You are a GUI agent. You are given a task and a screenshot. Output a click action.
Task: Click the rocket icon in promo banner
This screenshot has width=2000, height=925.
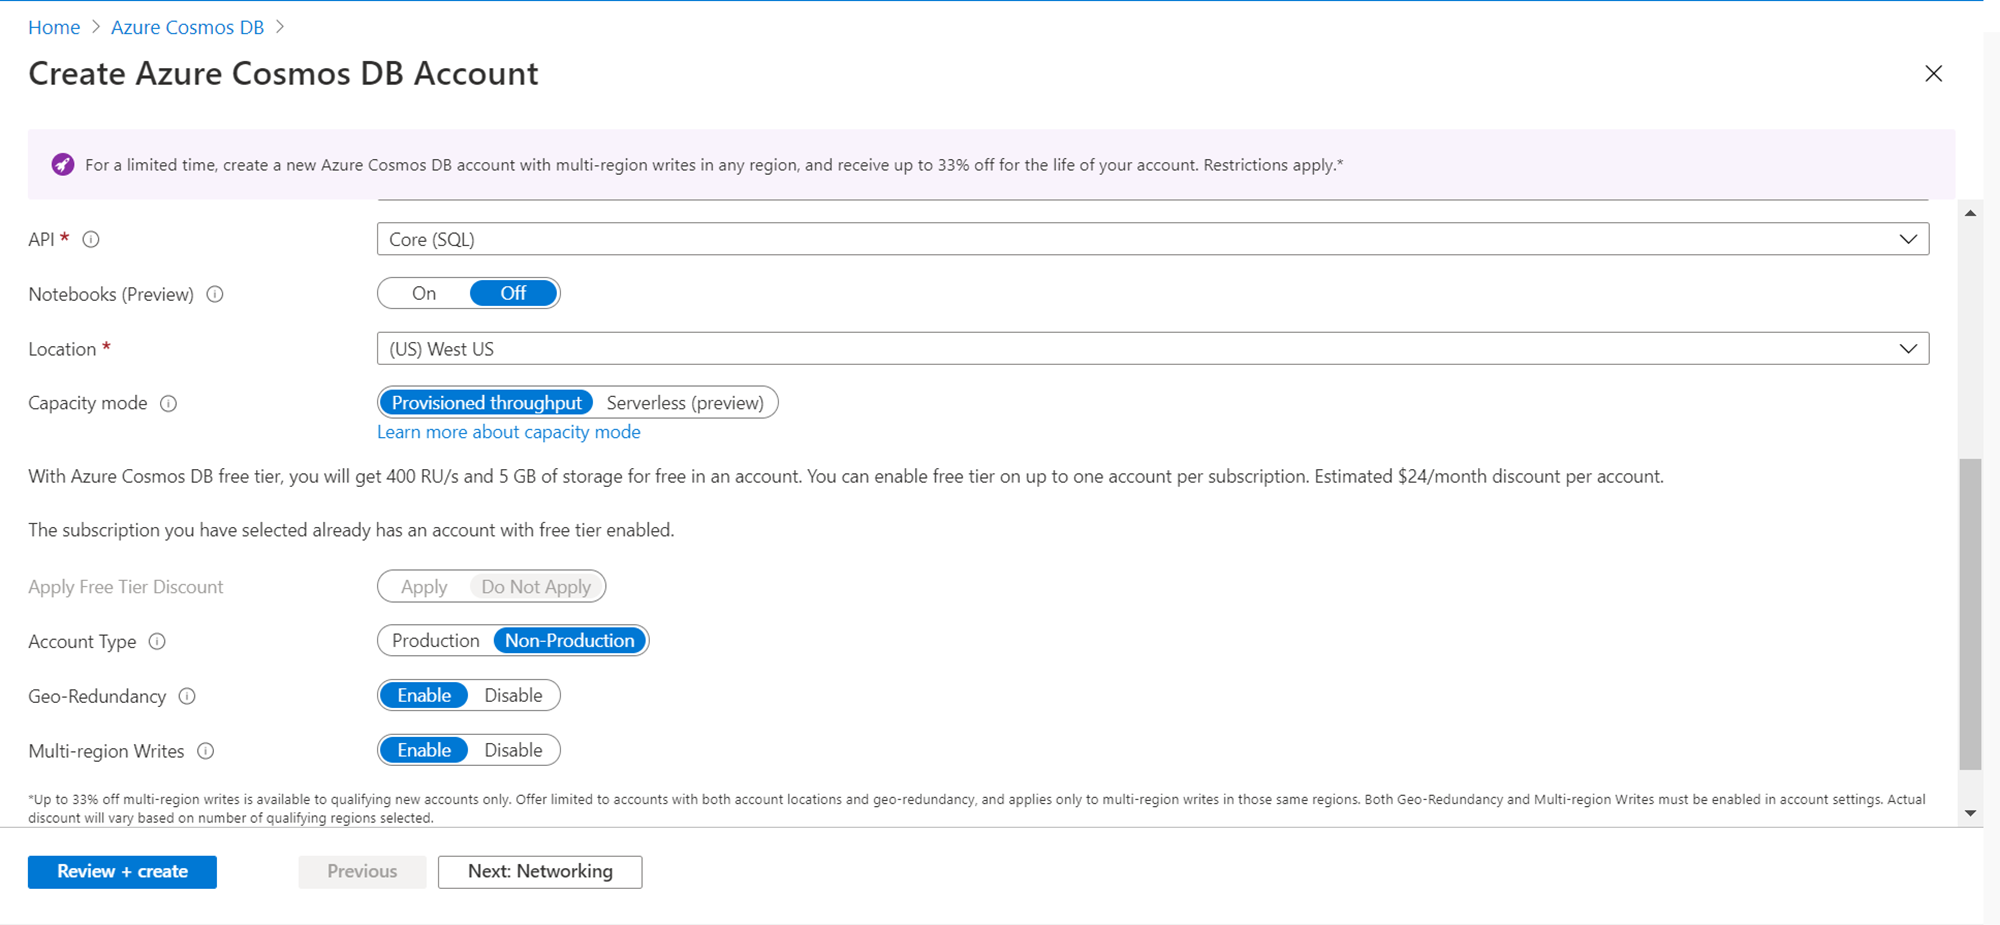(63, 165)
